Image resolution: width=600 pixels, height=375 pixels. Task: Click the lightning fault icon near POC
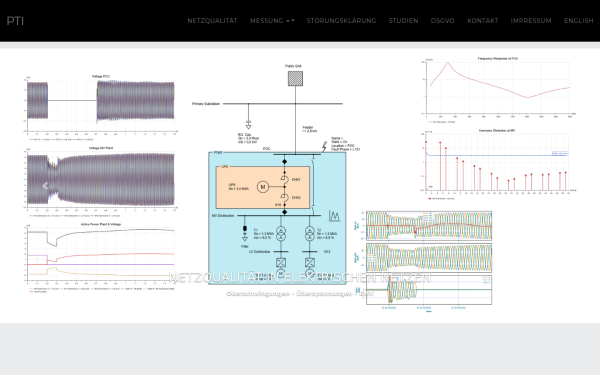[x=324, y=146]
